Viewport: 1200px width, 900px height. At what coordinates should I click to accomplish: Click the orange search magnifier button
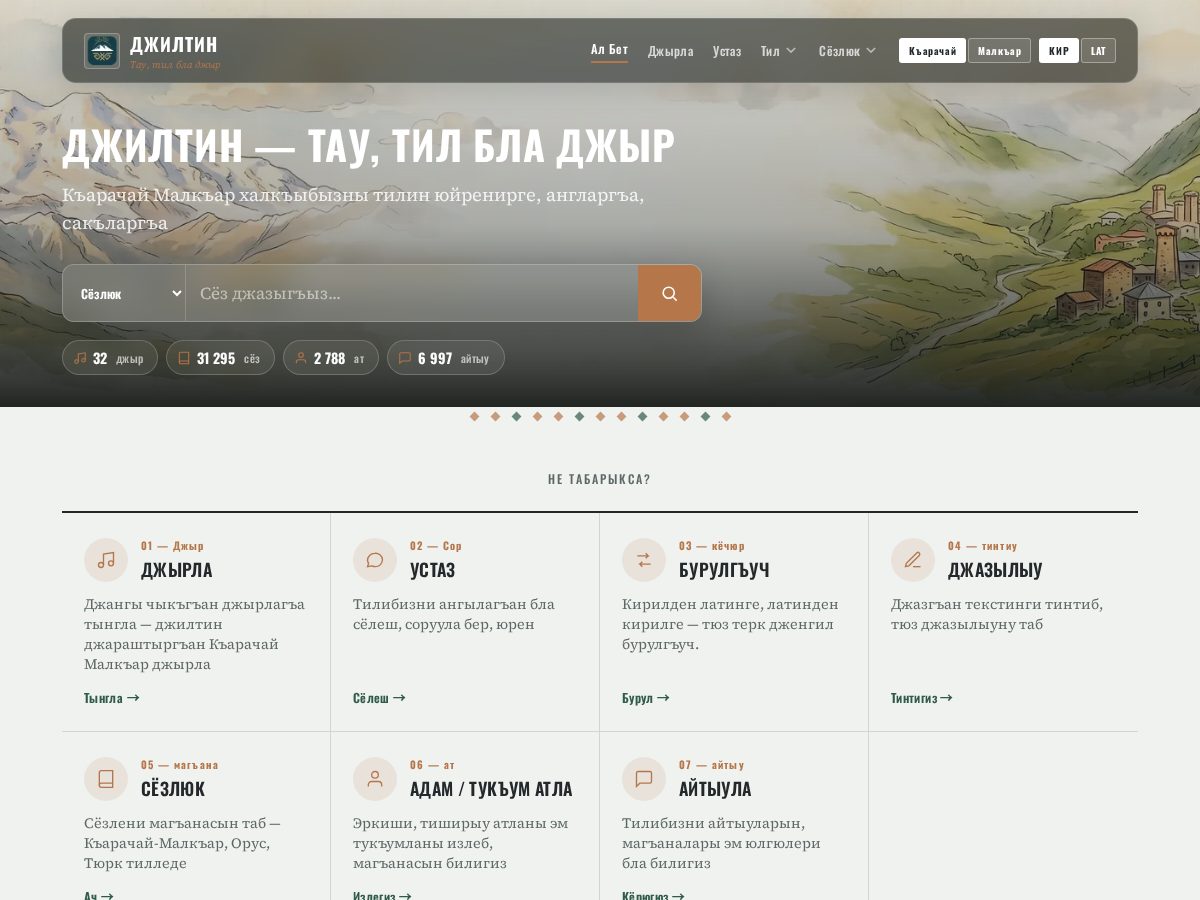click(670, 293)
